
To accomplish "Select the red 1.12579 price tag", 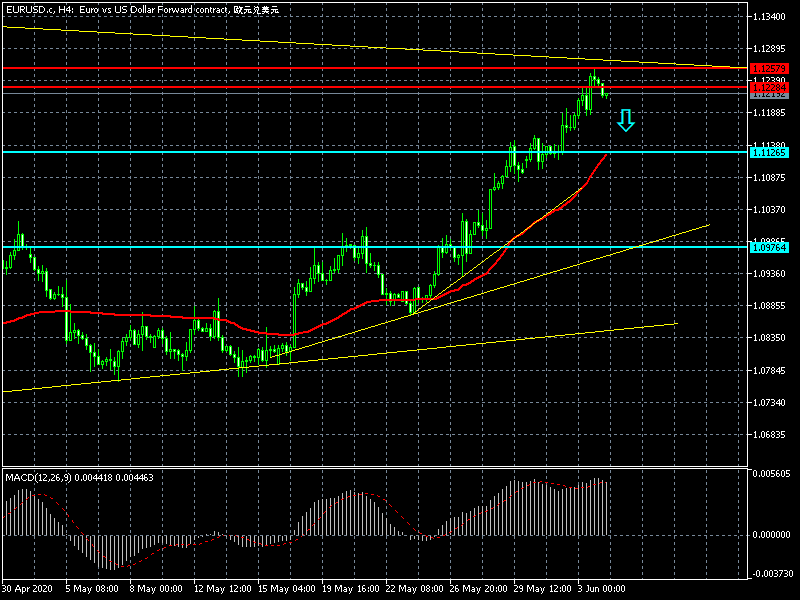I will pos(769,68).
